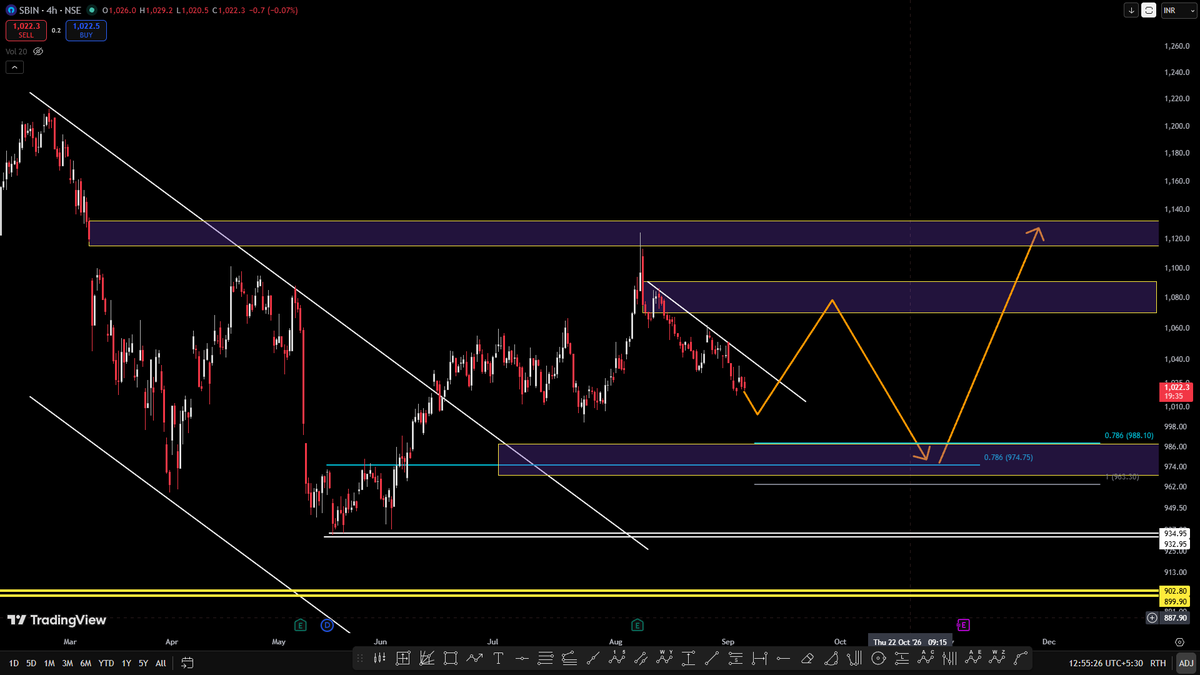Select the pitchfork drawing tool
The image size is (1200, 675).
pos(854,658)
